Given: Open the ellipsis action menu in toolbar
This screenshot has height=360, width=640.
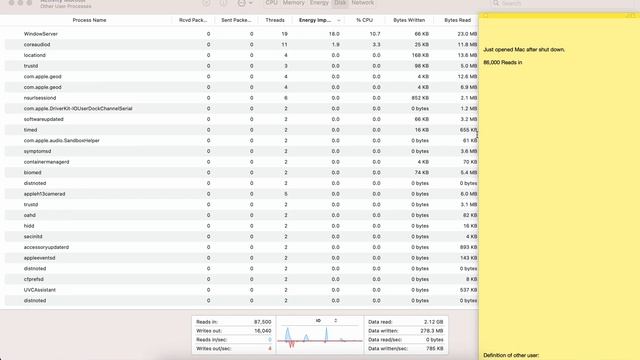Looking at the screenshot, I should pos(244,3).
